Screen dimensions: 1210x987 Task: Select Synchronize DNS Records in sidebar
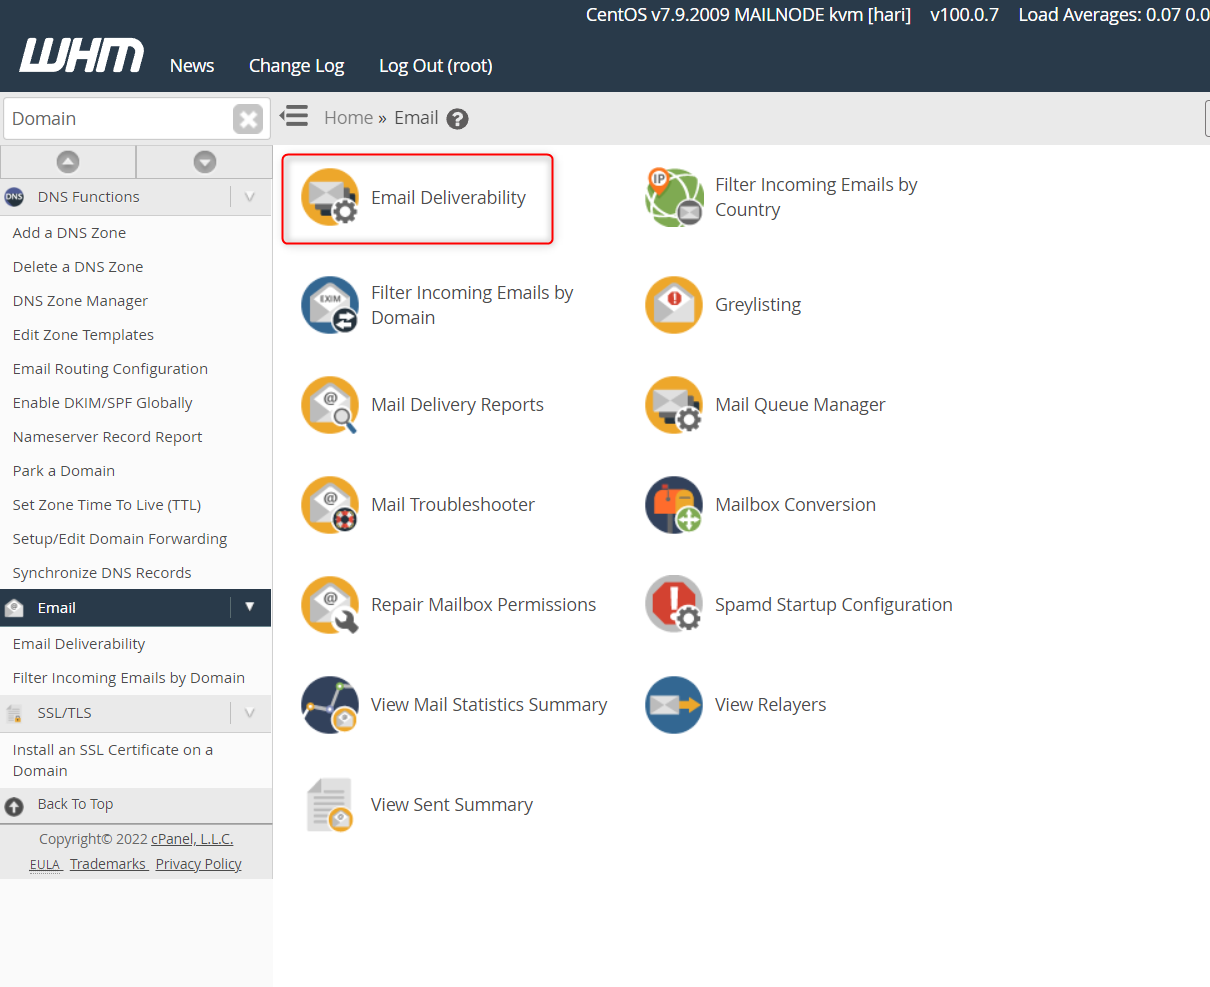point(102,573)
